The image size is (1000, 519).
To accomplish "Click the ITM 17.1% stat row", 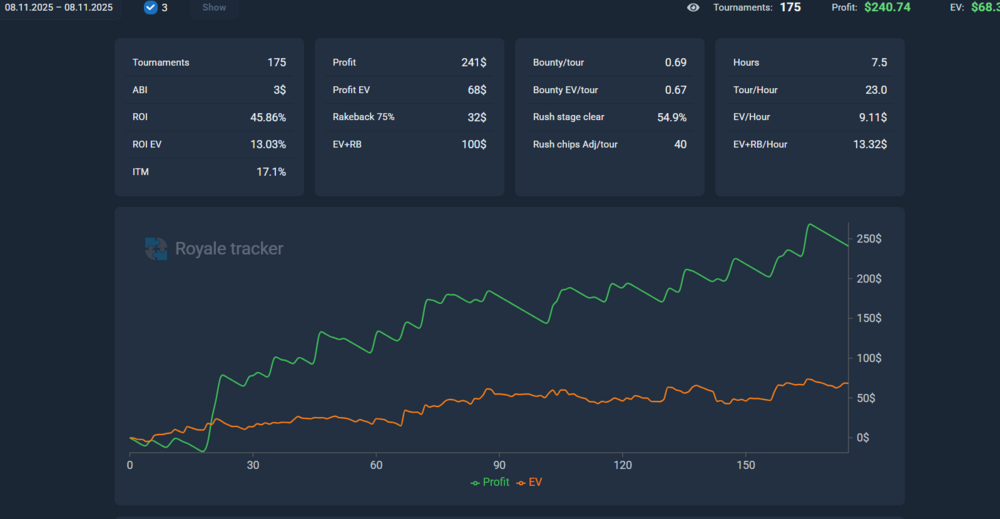I will pos(209,172).
